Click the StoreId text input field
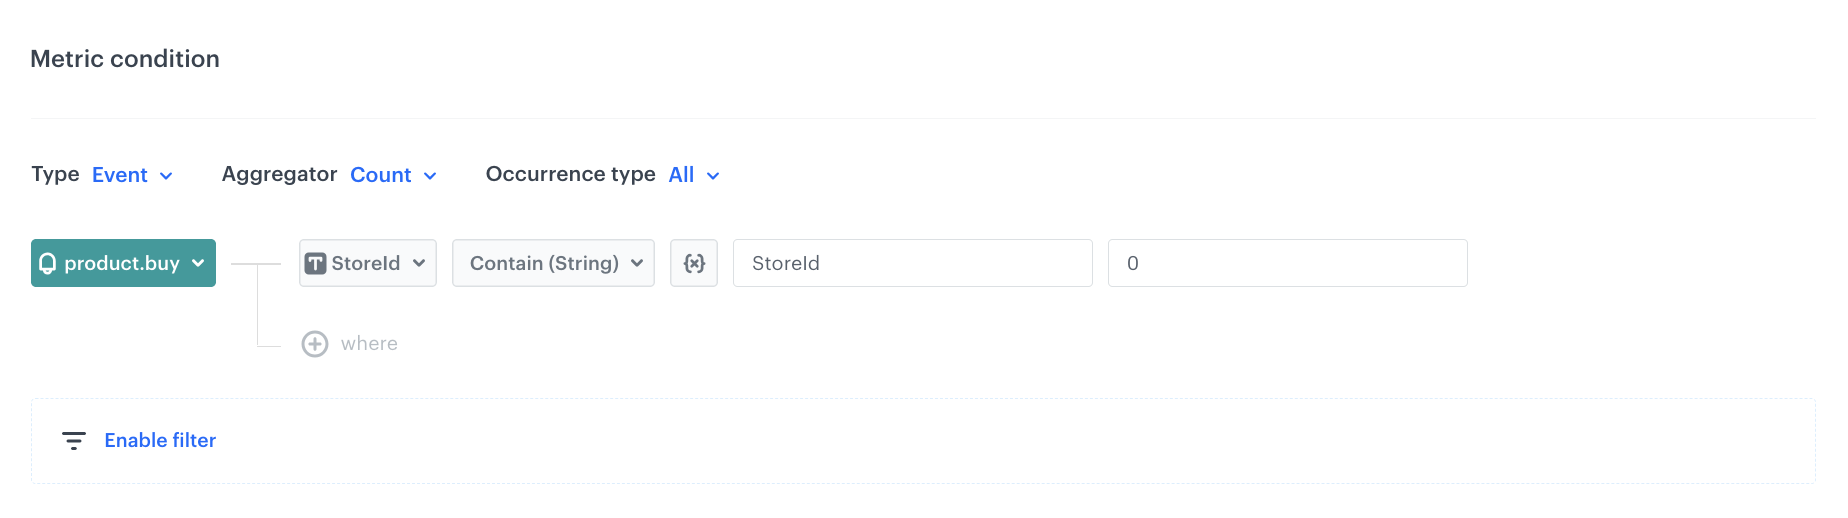1848x518 pixels. click(x=912, y=263)
